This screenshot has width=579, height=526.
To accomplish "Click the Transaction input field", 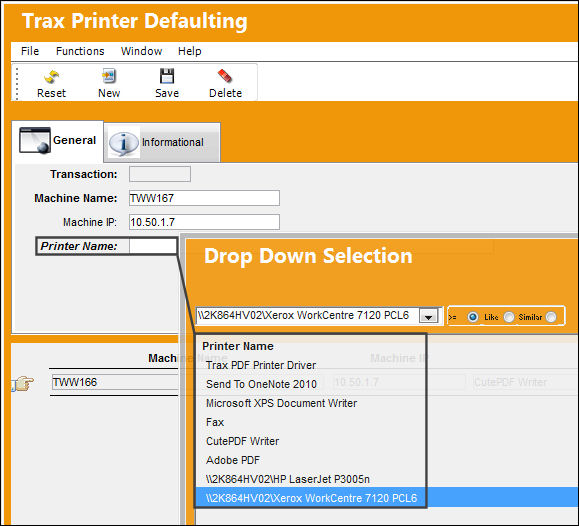I will click(160, 174).
